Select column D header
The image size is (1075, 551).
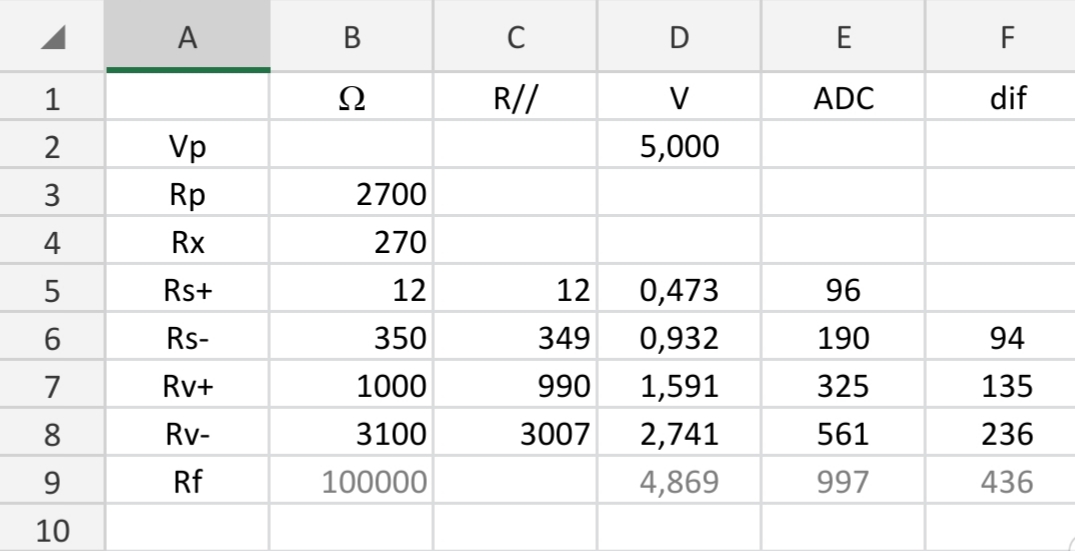pos(679,36)
